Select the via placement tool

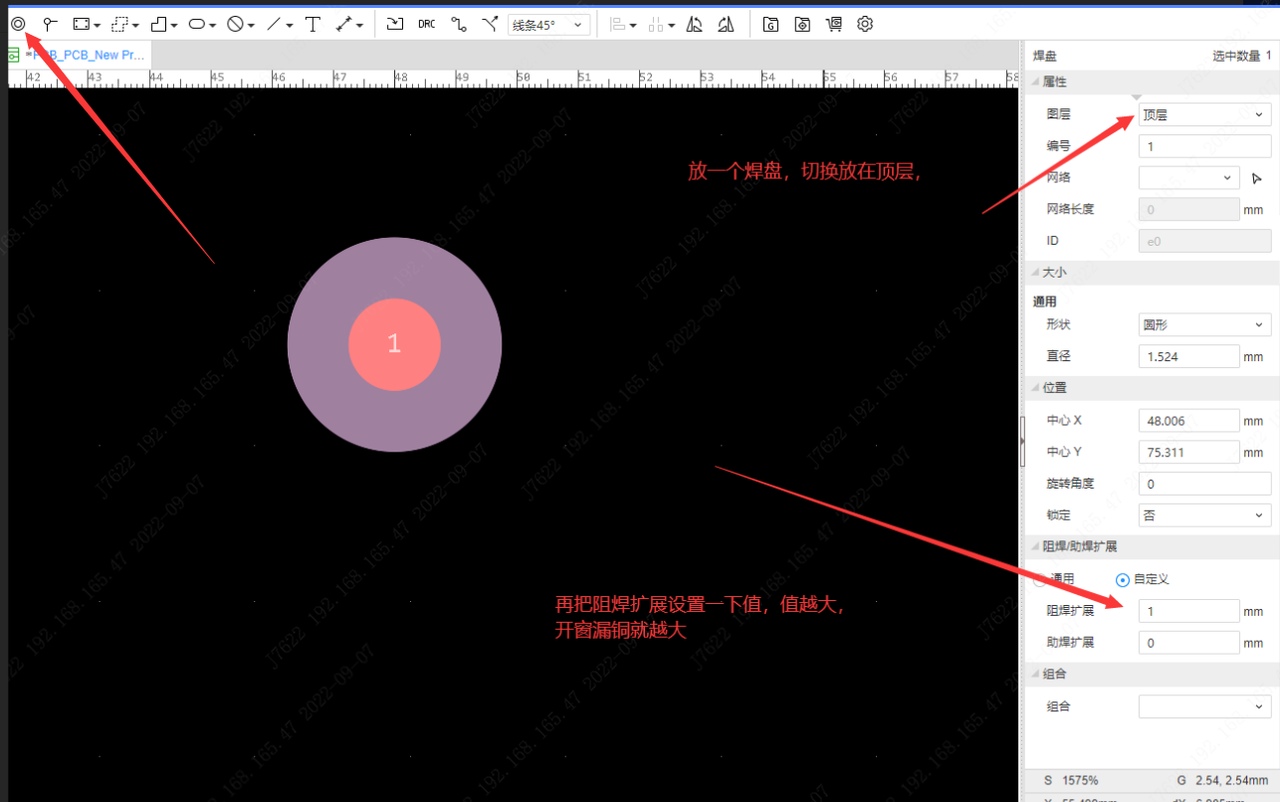point(50,24)
